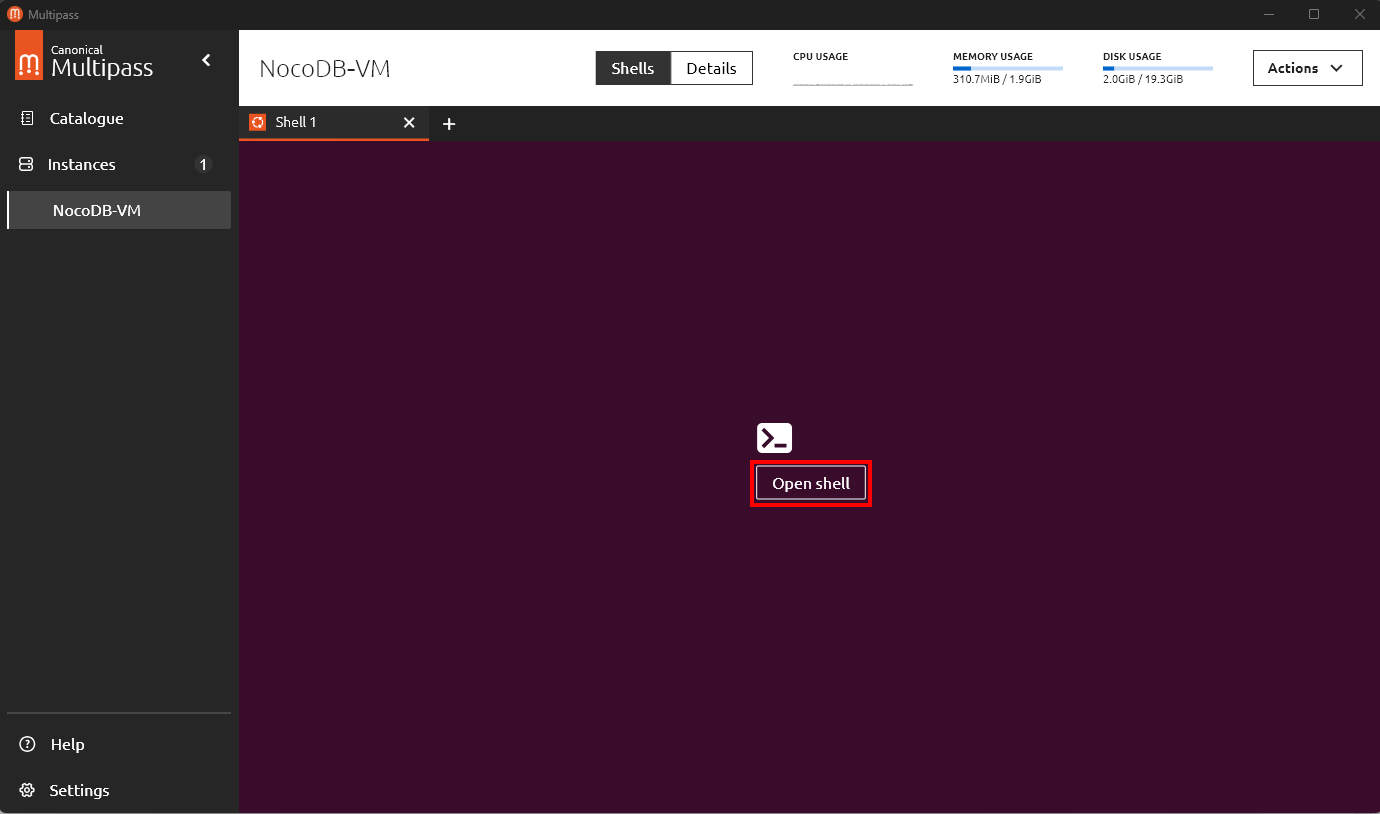This screenshot has width=1380, height=814.
Task: Click the memory usage bar
Action: pyautogui.click(x=1007, y=68)
